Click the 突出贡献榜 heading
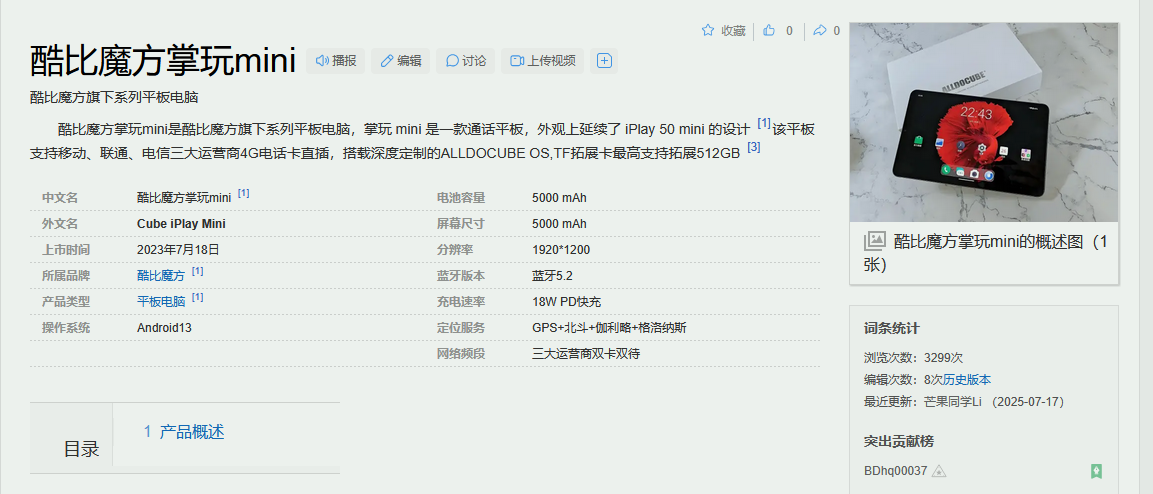Image resolution: width=1153 pixels, height=494 pixels. [899, 442]
